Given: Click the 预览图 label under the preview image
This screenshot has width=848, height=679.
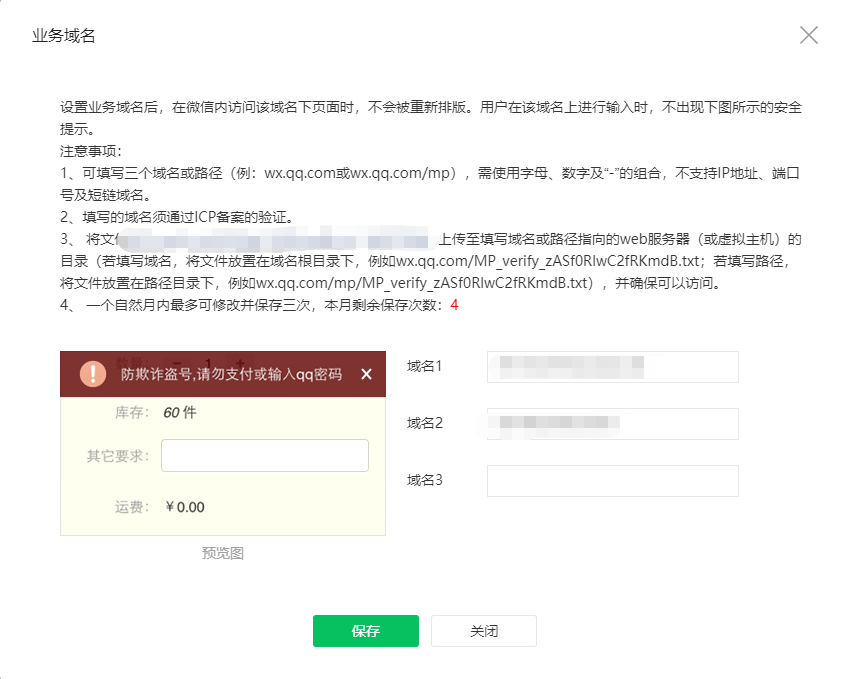Looking at the screenshot, I should point(222,553).
